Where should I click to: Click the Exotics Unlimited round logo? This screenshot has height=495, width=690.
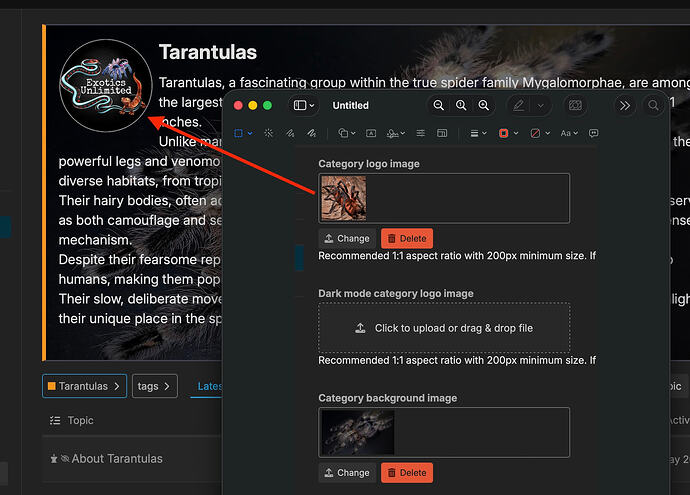[x=106, y=85]
